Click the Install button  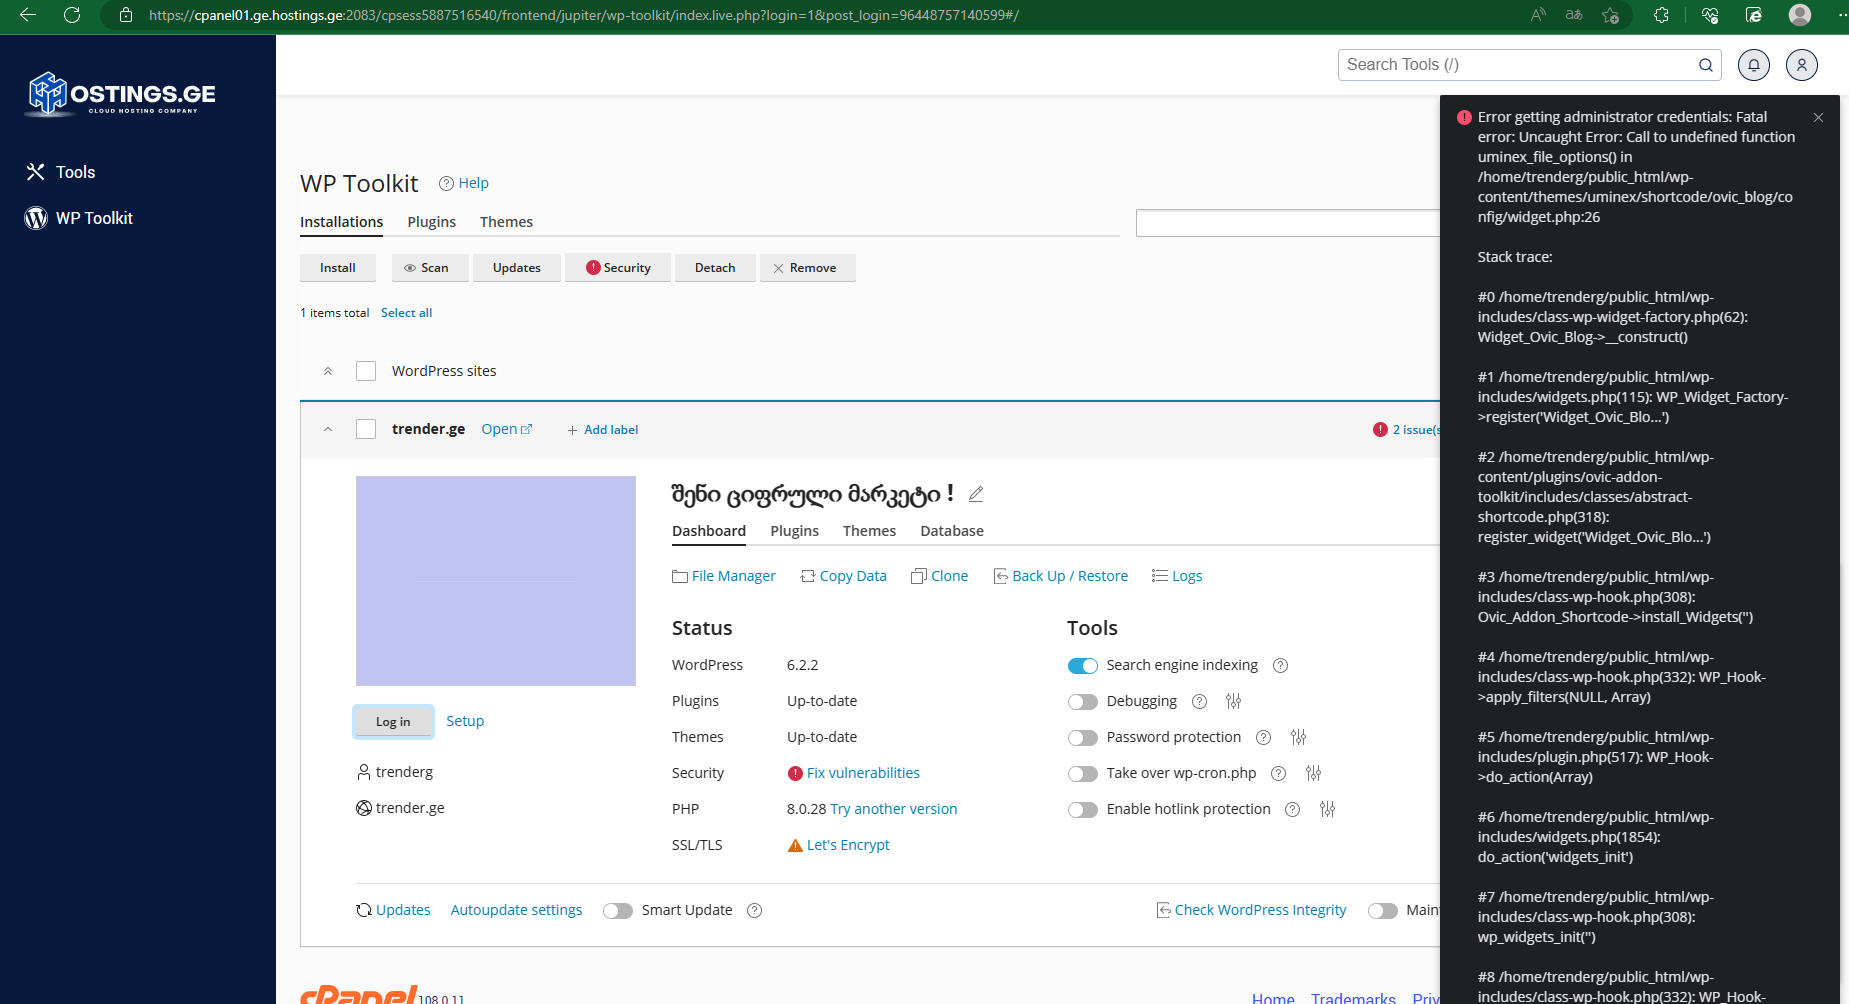point(338,268)
